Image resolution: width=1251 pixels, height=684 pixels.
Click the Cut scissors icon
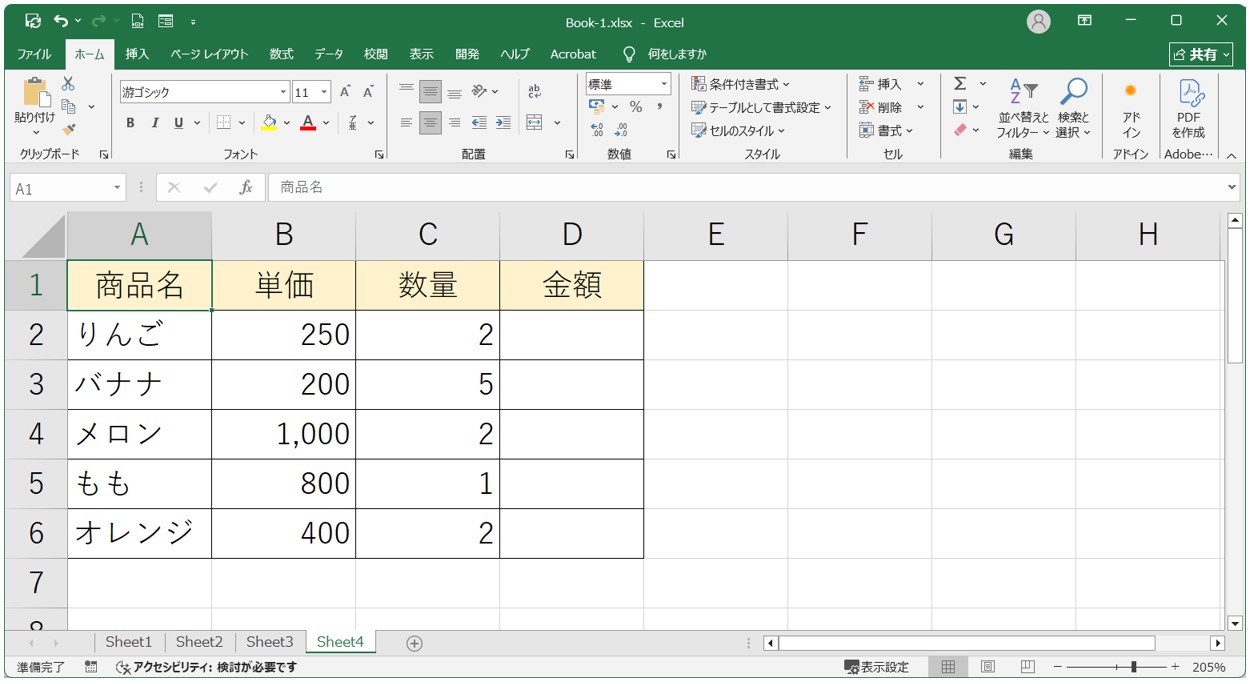(68, 85)
